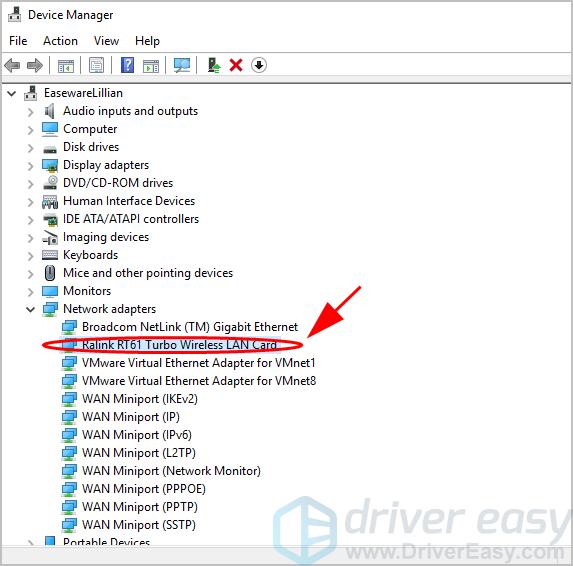Open the View menu
573x566 pixels.
coord(106,41)
